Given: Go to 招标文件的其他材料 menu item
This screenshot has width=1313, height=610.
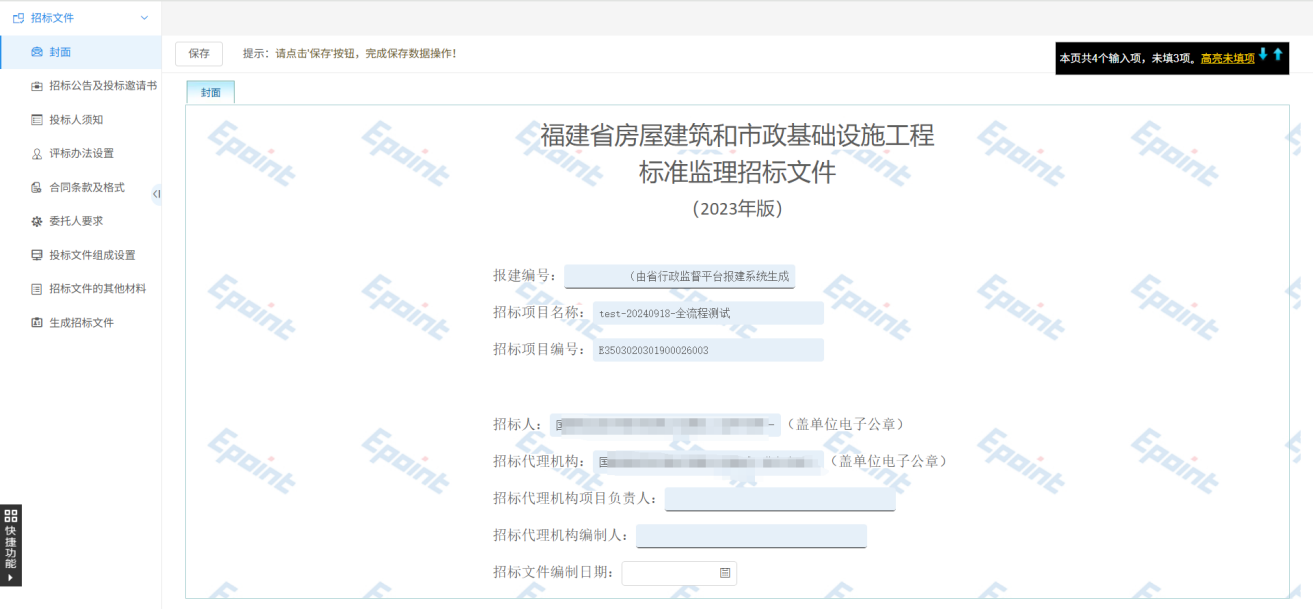Looking at the screenshot, I should coord(97,289).
